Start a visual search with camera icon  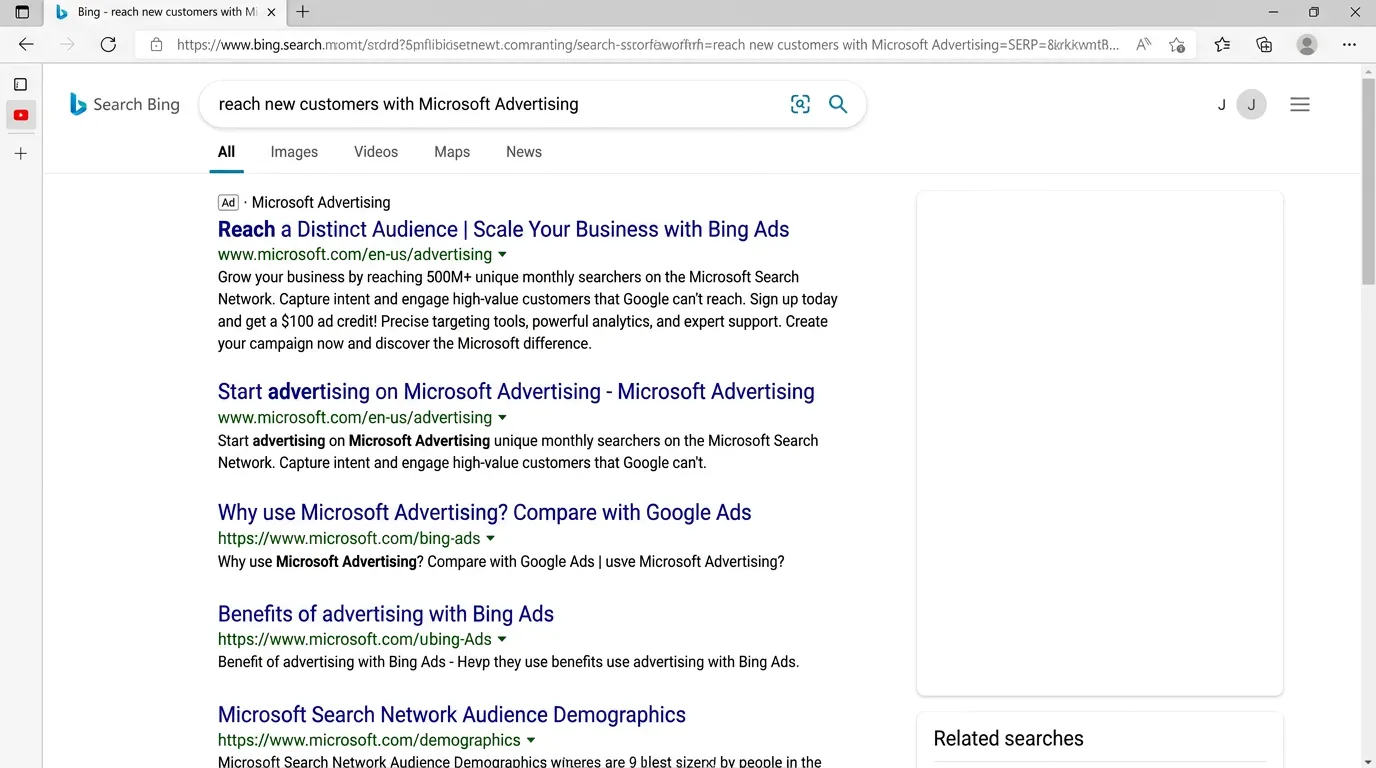click(x=800, y=104)
